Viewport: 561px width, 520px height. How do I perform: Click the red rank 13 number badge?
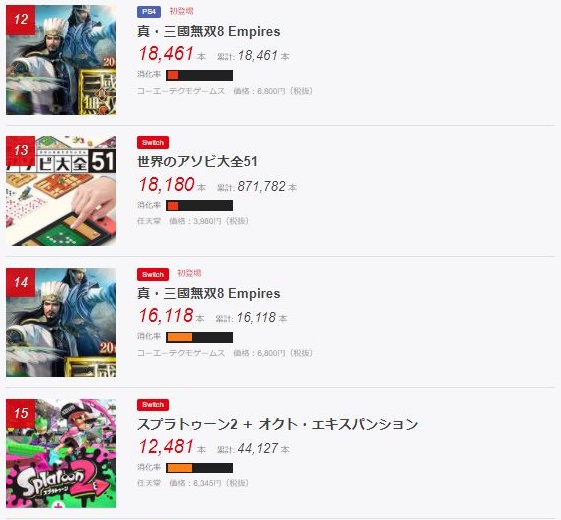[x=20, y=151]
